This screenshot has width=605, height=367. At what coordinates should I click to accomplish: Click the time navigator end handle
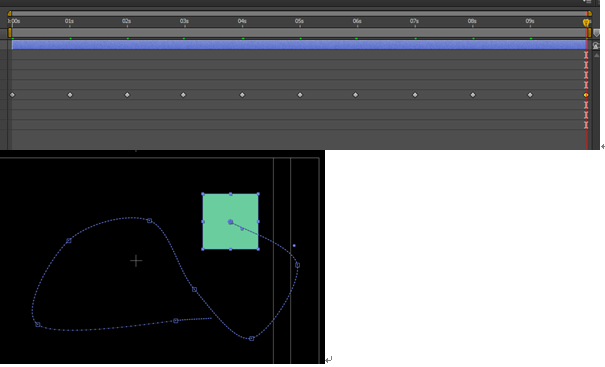tap(589, 14)
